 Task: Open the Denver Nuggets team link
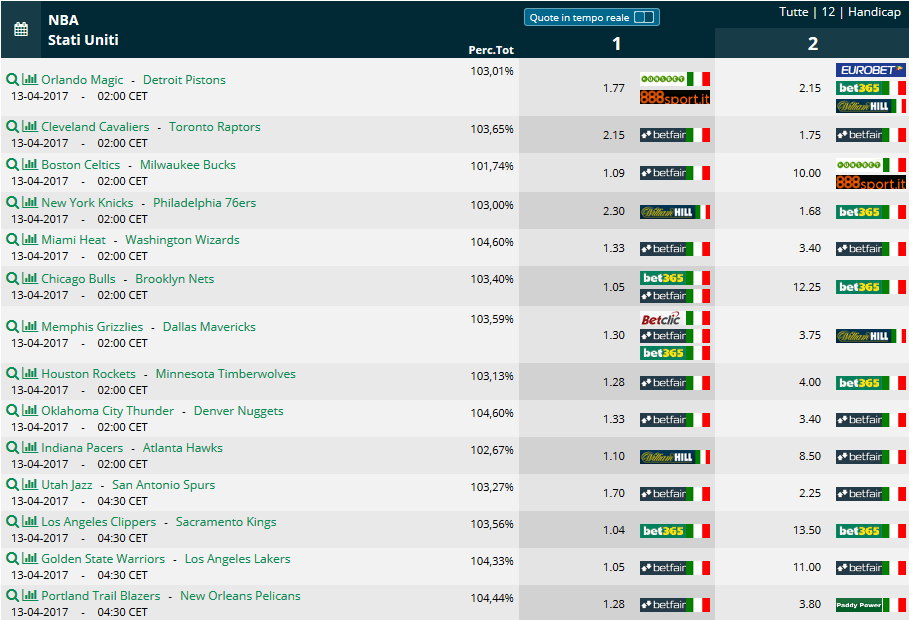pos(238,411)
